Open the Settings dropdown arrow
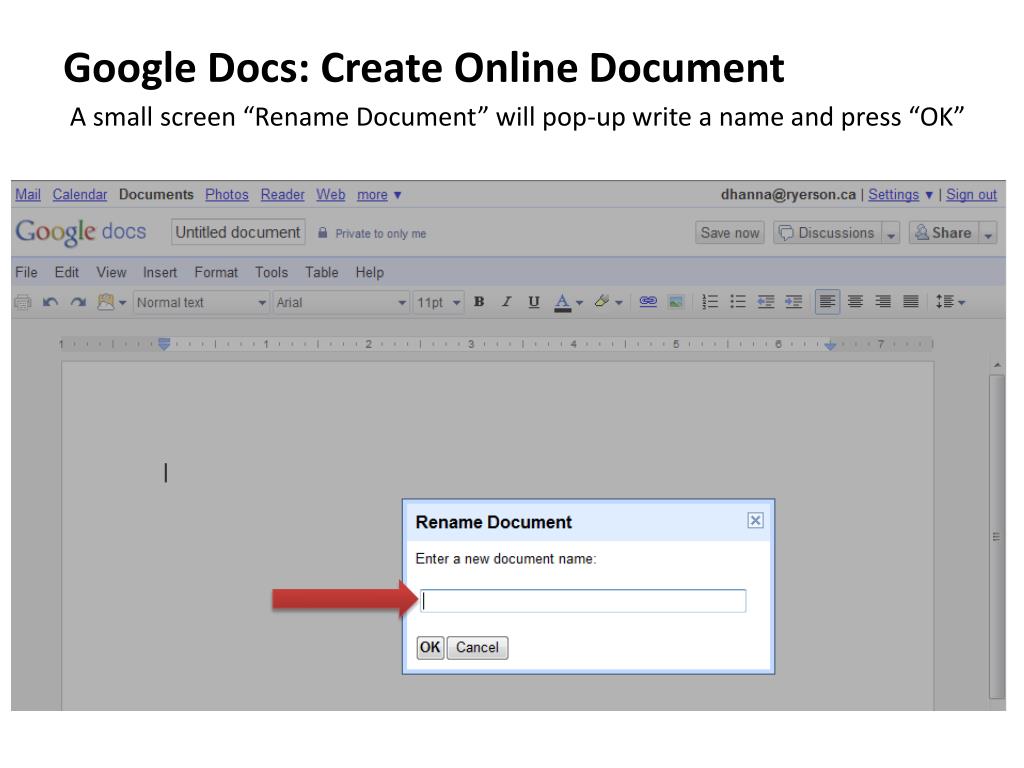 tap(929, 195)
